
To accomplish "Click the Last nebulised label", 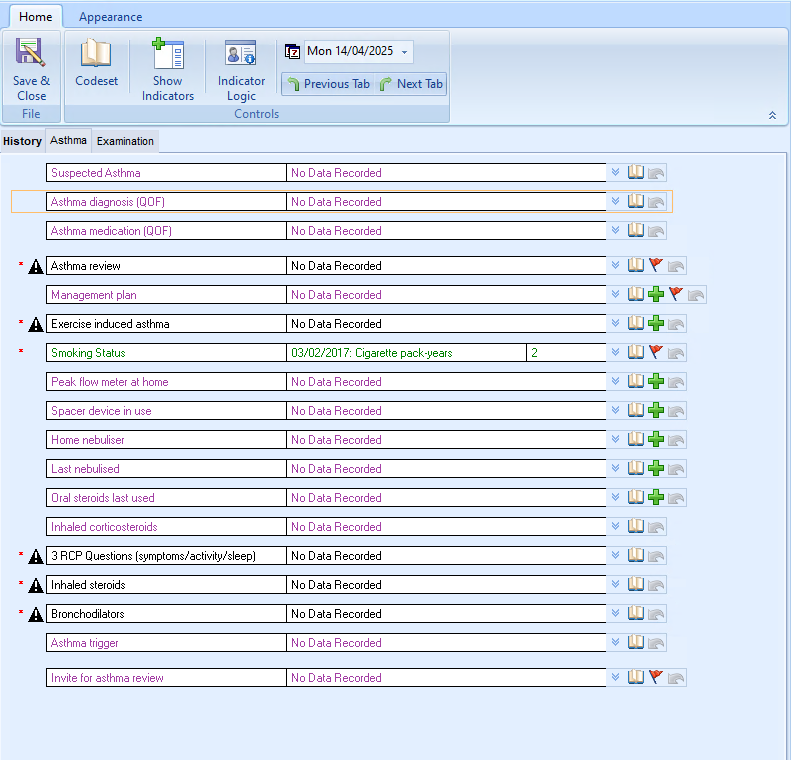I will click(85, 469).
